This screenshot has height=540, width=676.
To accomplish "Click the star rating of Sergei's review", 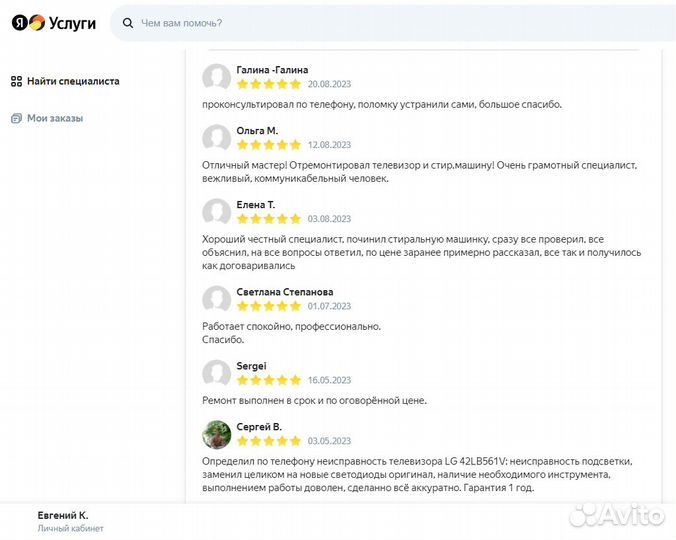I will pyautogui.click(x=269, y=380).
